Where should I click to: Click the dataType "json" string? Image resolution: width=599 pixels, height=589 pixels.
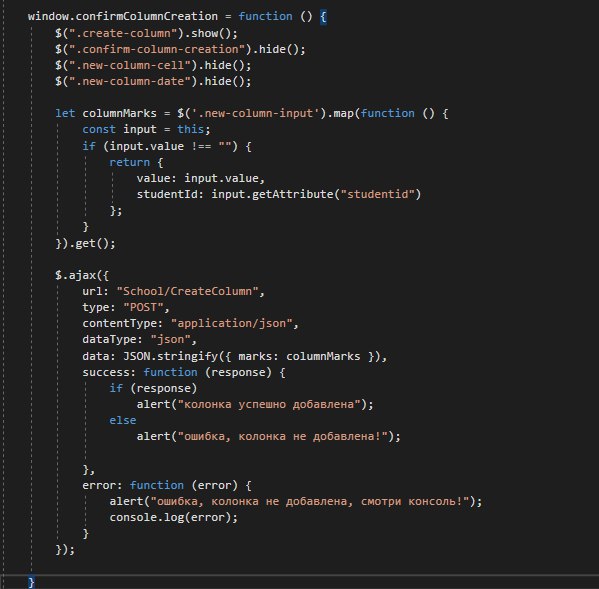click(170, 340)
